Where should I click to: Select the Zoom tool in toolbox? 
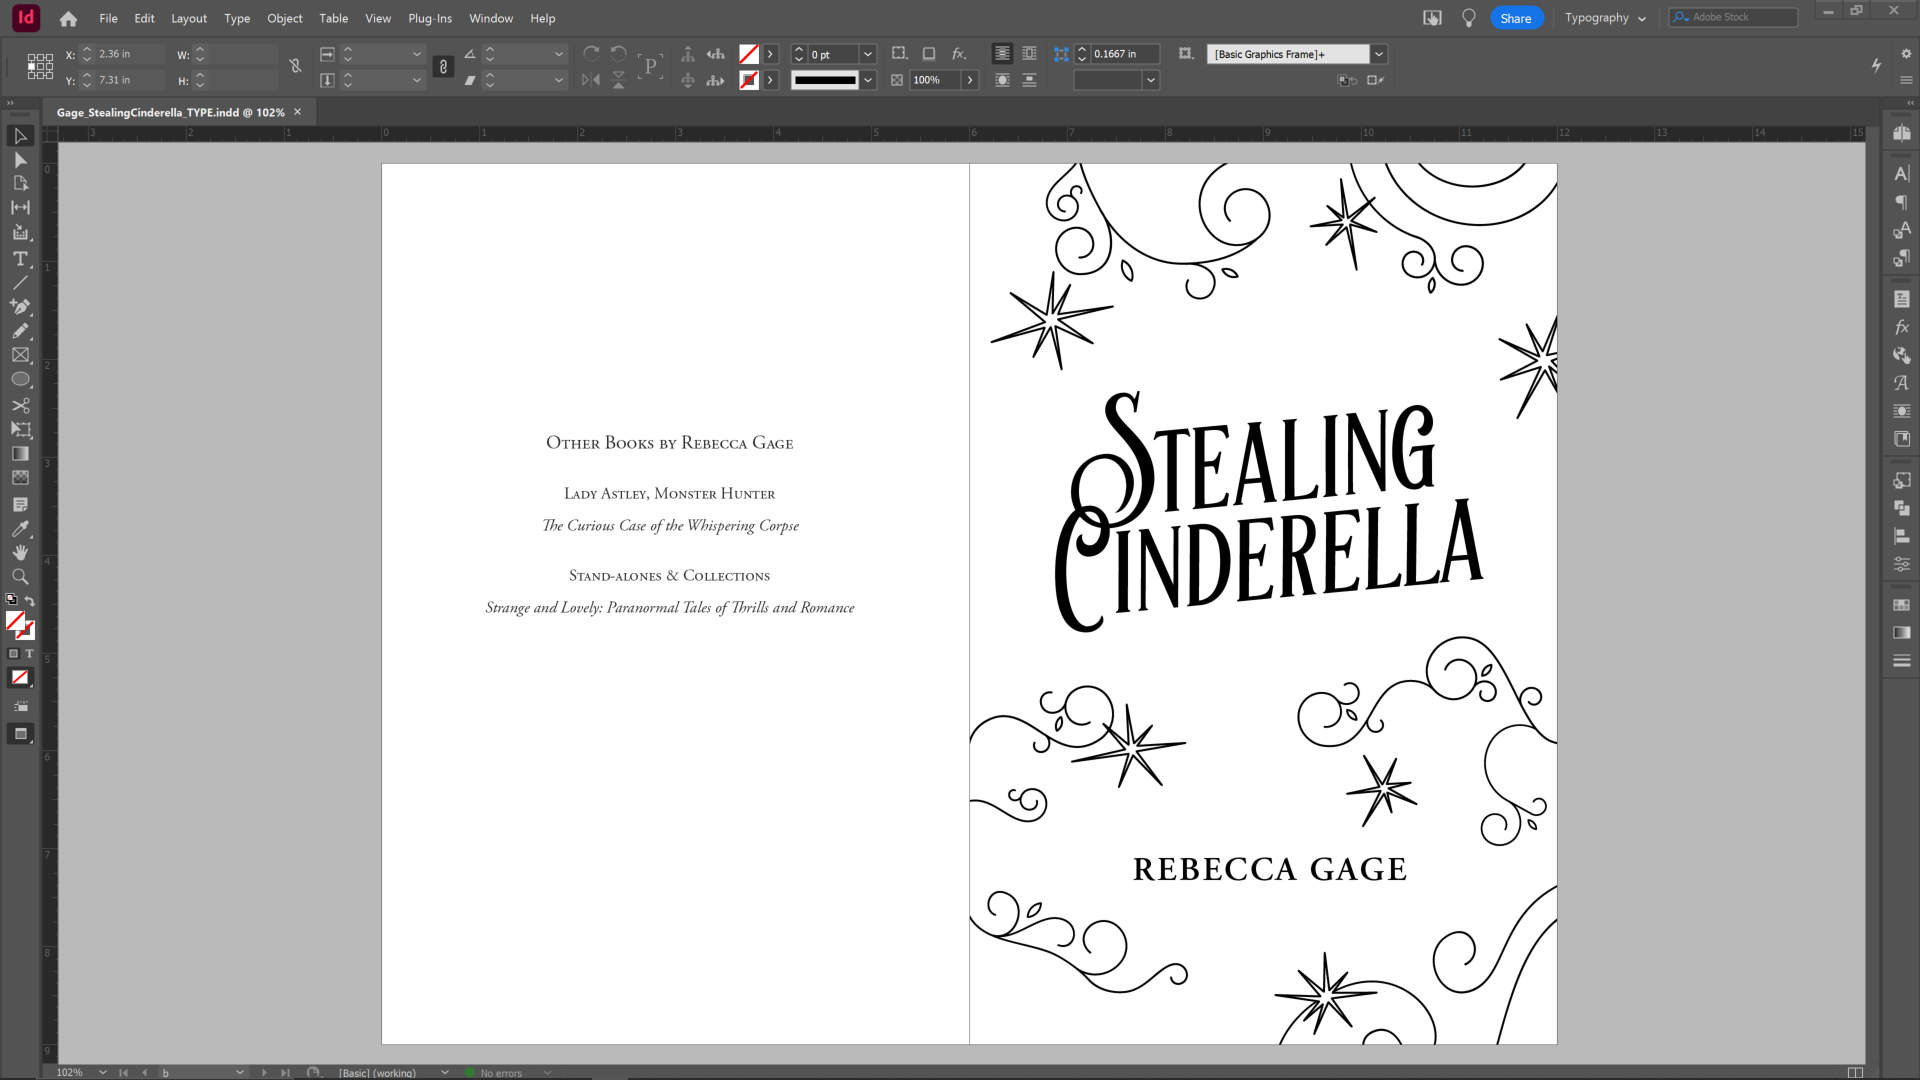(x=20, y=577)
